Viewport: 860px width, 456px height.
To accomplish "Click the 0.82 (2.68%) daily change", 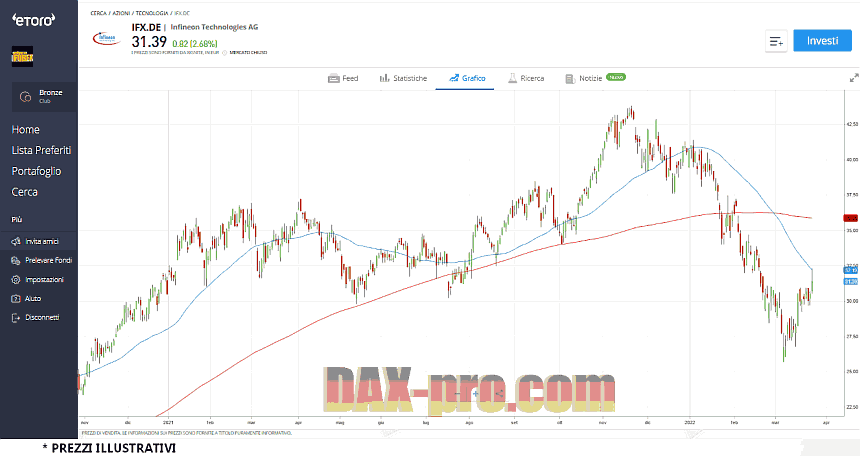I will pyautogui.click(x=195, y=43).
